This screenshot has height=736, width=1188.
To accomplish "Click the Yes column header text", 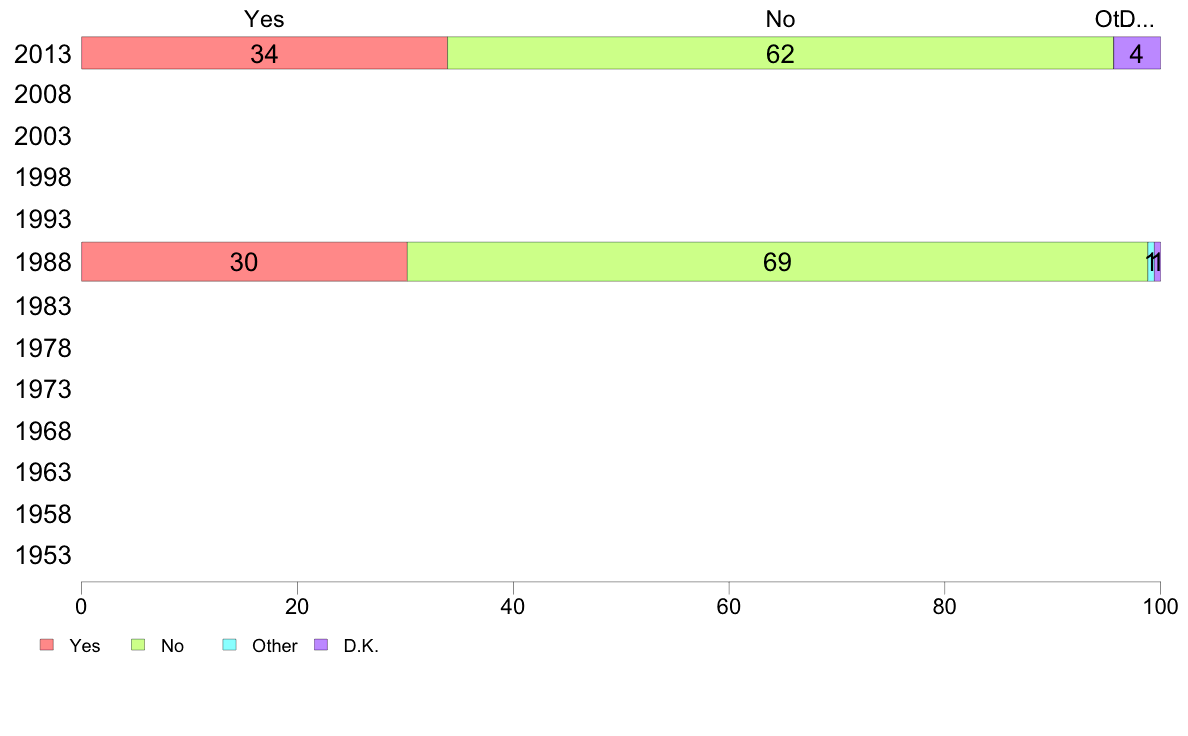I will point(264,19).
